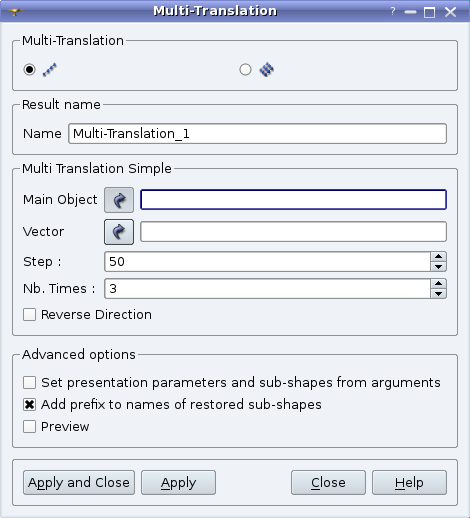
Task: Select the 1D simple multi-translation icon
Action: (50, 70)
